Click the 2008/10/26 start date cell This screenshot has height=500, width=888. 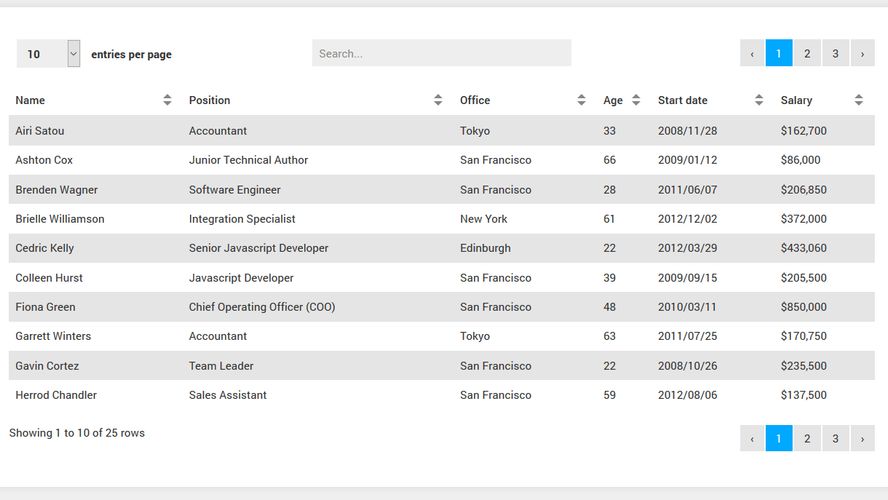click(x=688, y=366)
